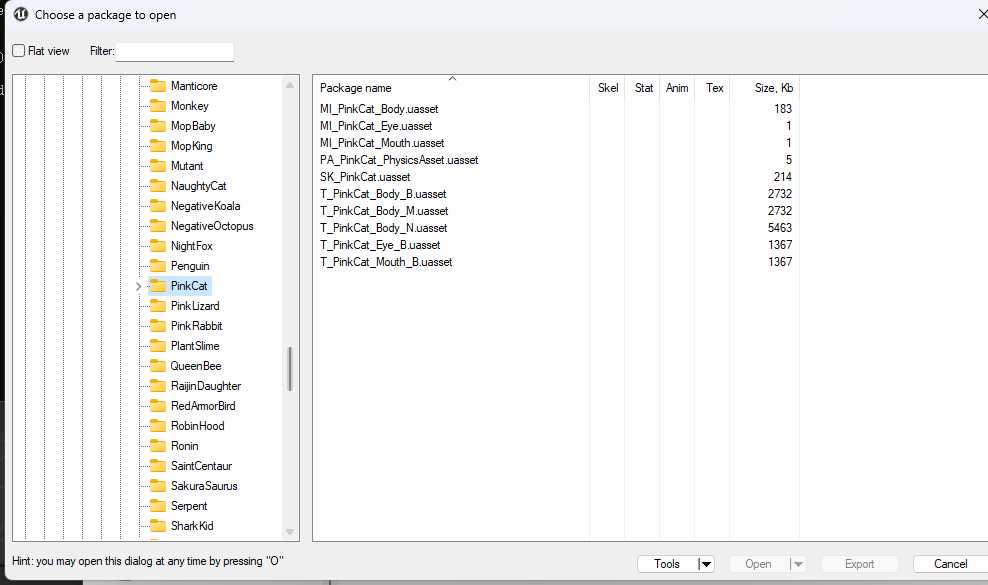Open the dropdown arrow beside Open button
This screenshot has height=585, width=988.
tap(798, 564)
